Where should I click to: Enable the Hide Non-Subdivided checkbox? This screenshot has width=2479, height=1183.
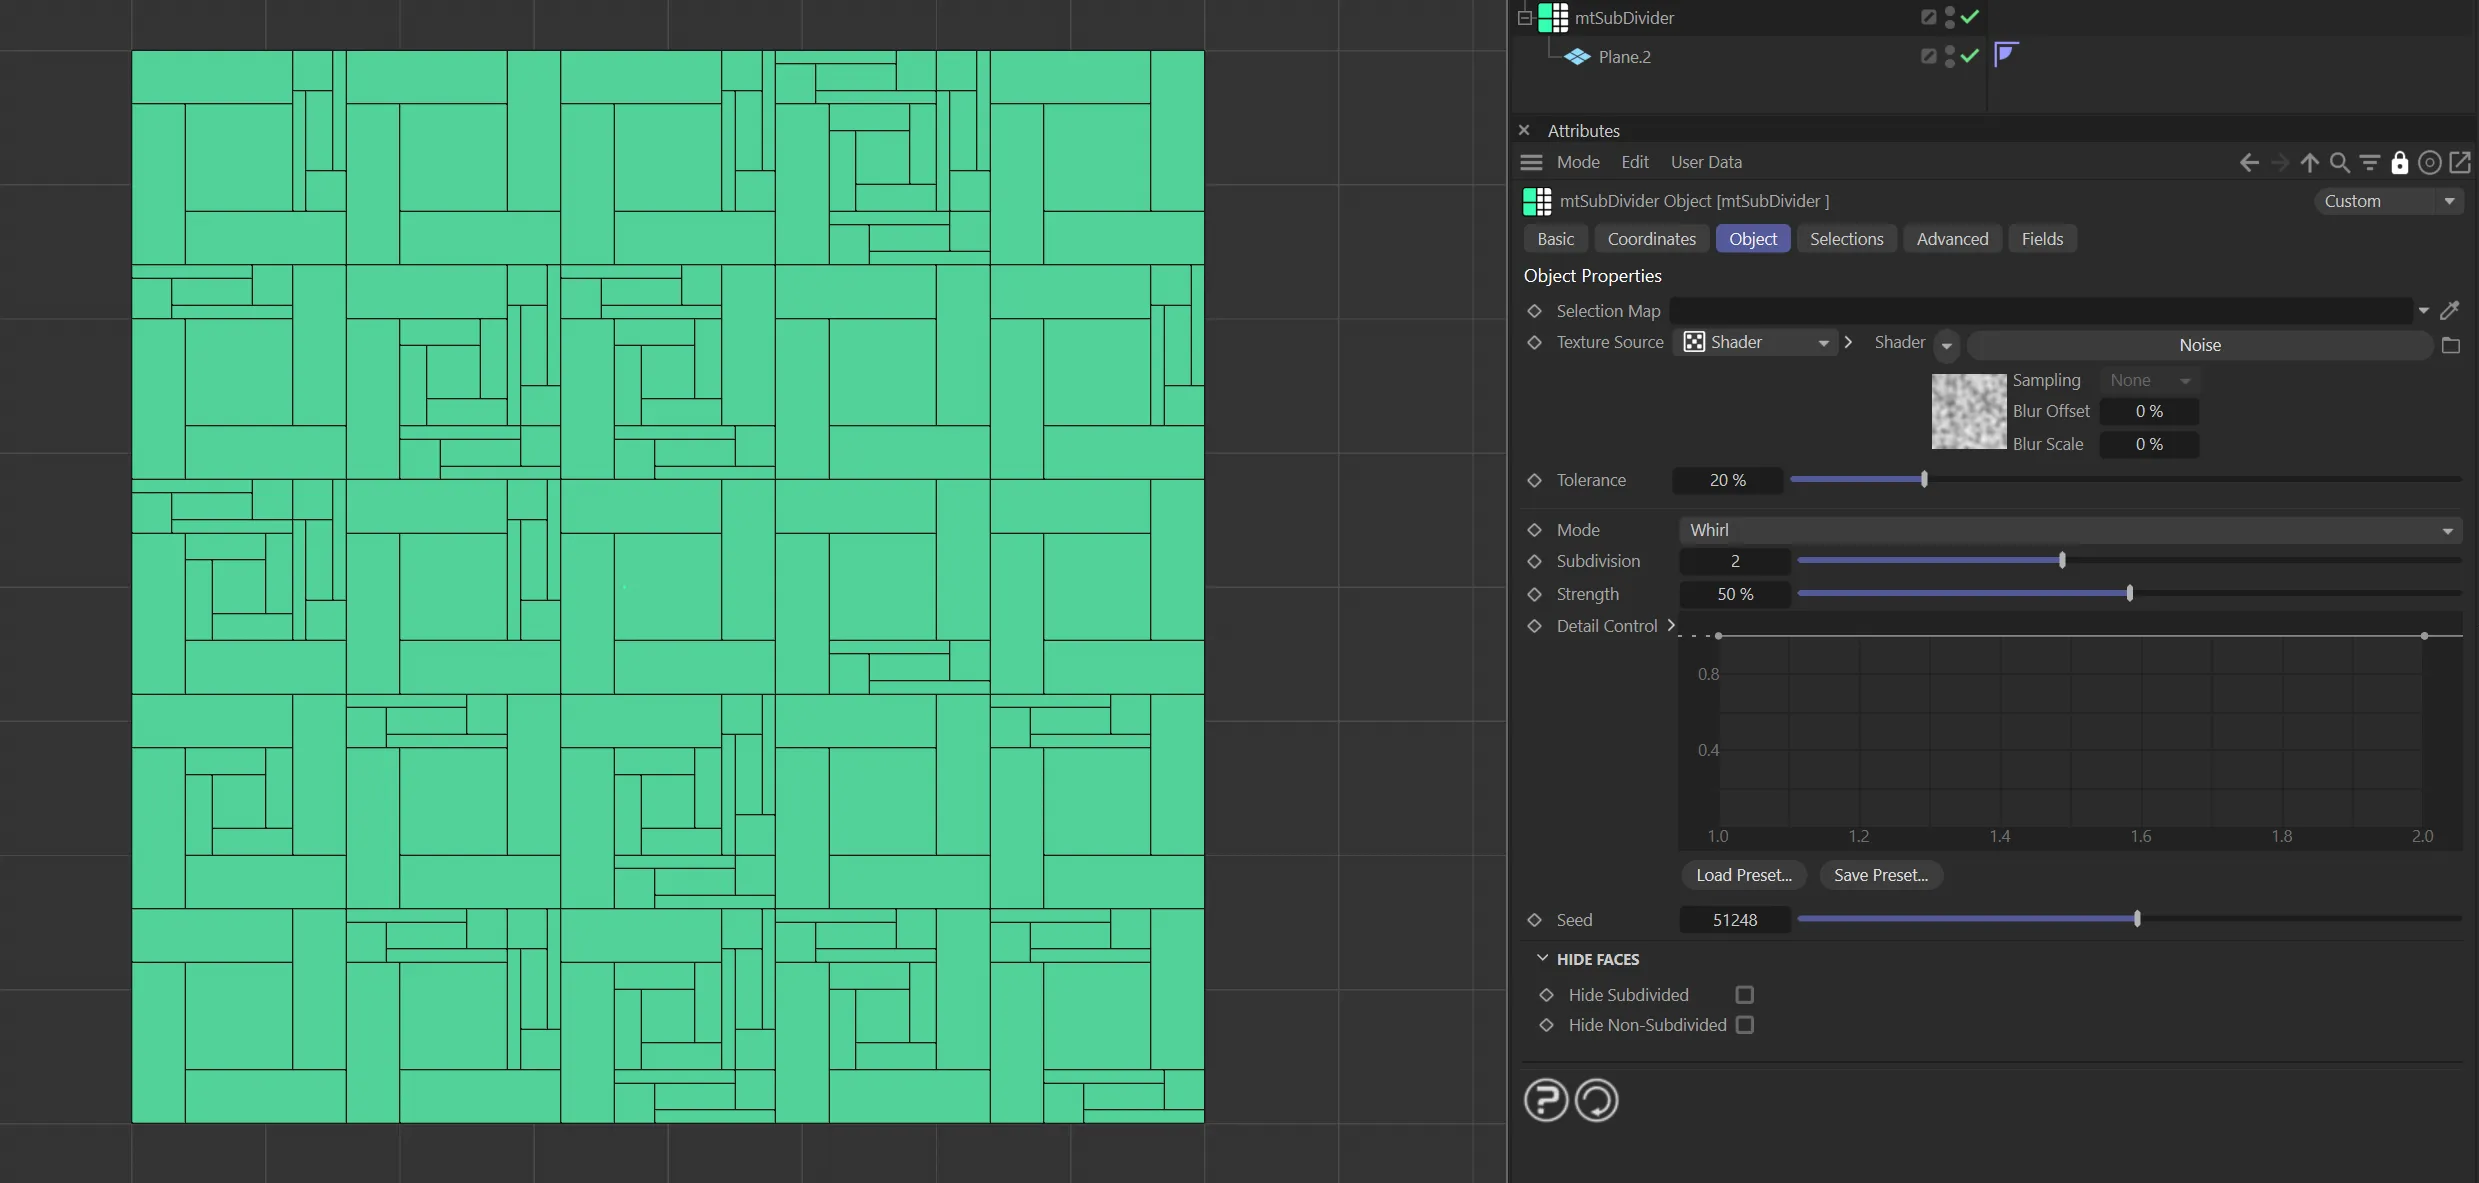click(x=1744, y=1025)
